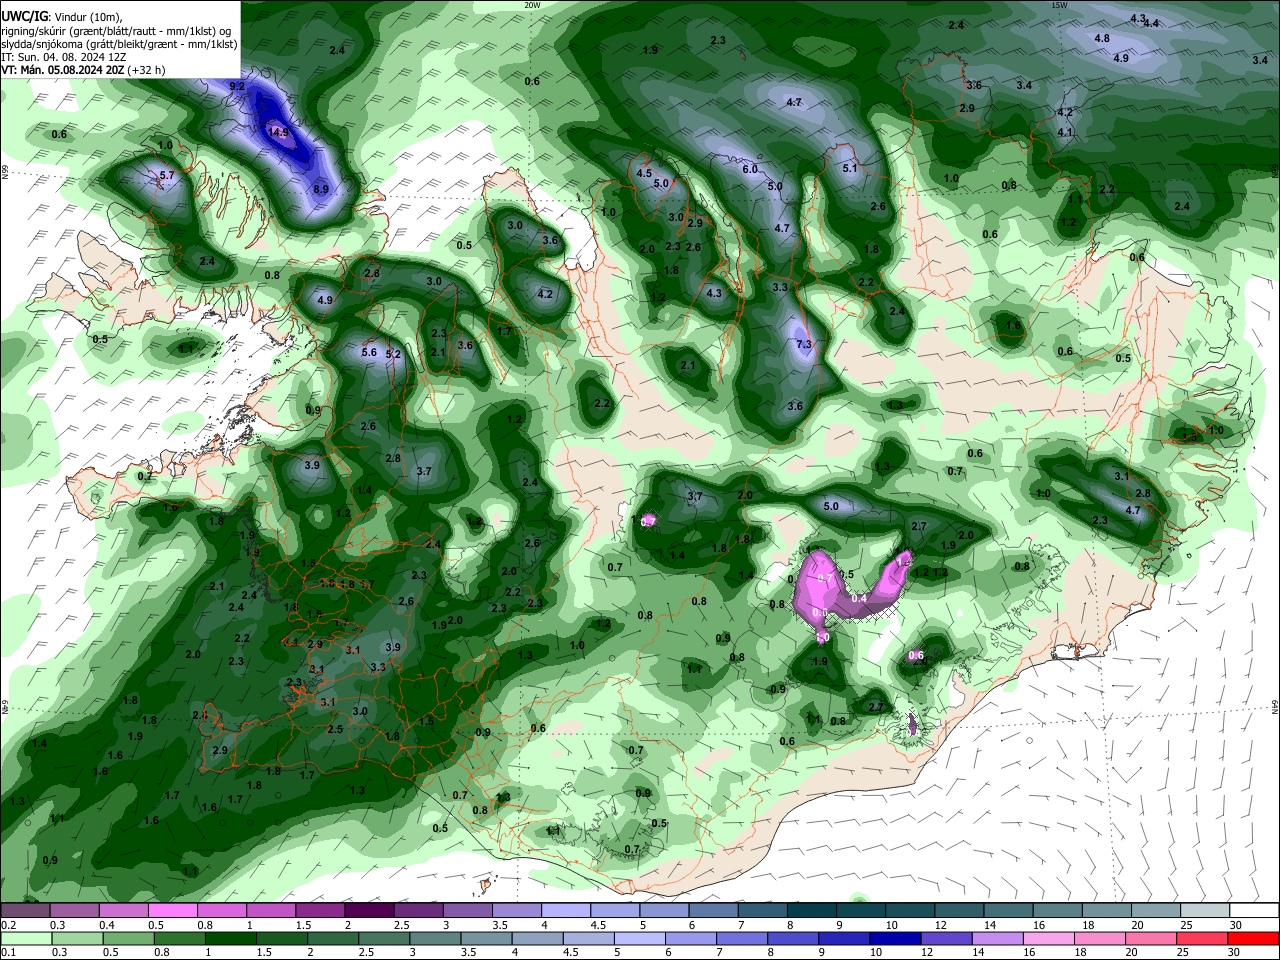Click the 9.2 value on the map

237,87
